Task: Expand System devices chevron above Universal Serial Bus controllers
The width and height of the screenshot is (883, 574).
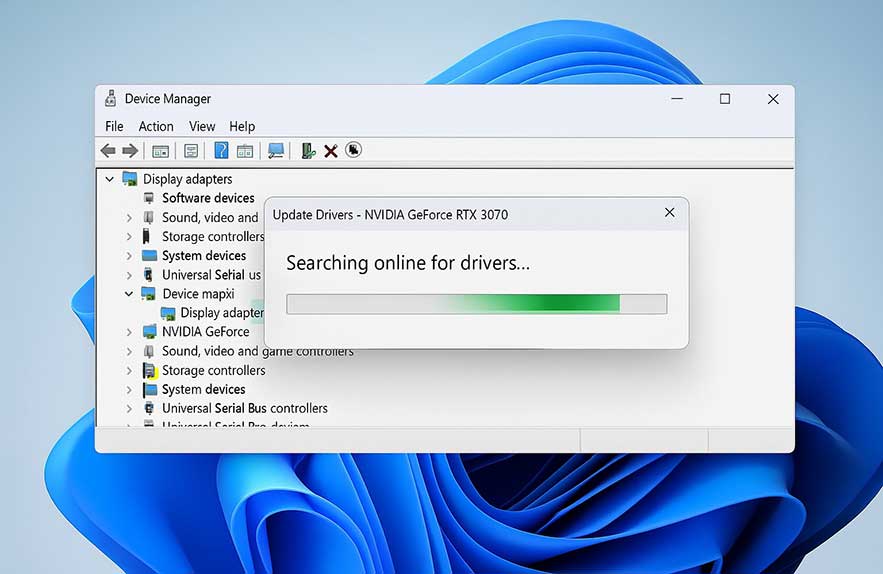Action: click(129, 390)
